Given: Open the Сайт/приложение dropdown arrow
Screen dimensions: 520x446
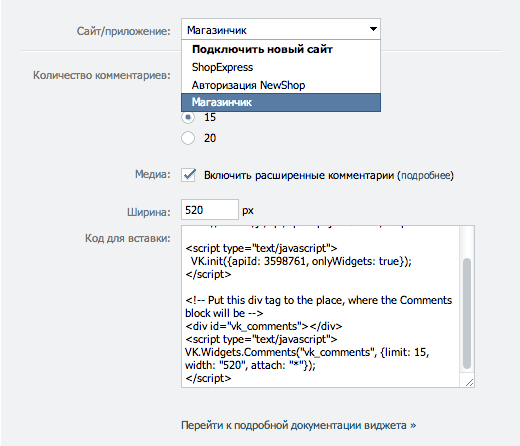Looking at the screenshot, I should click(373, 29).
